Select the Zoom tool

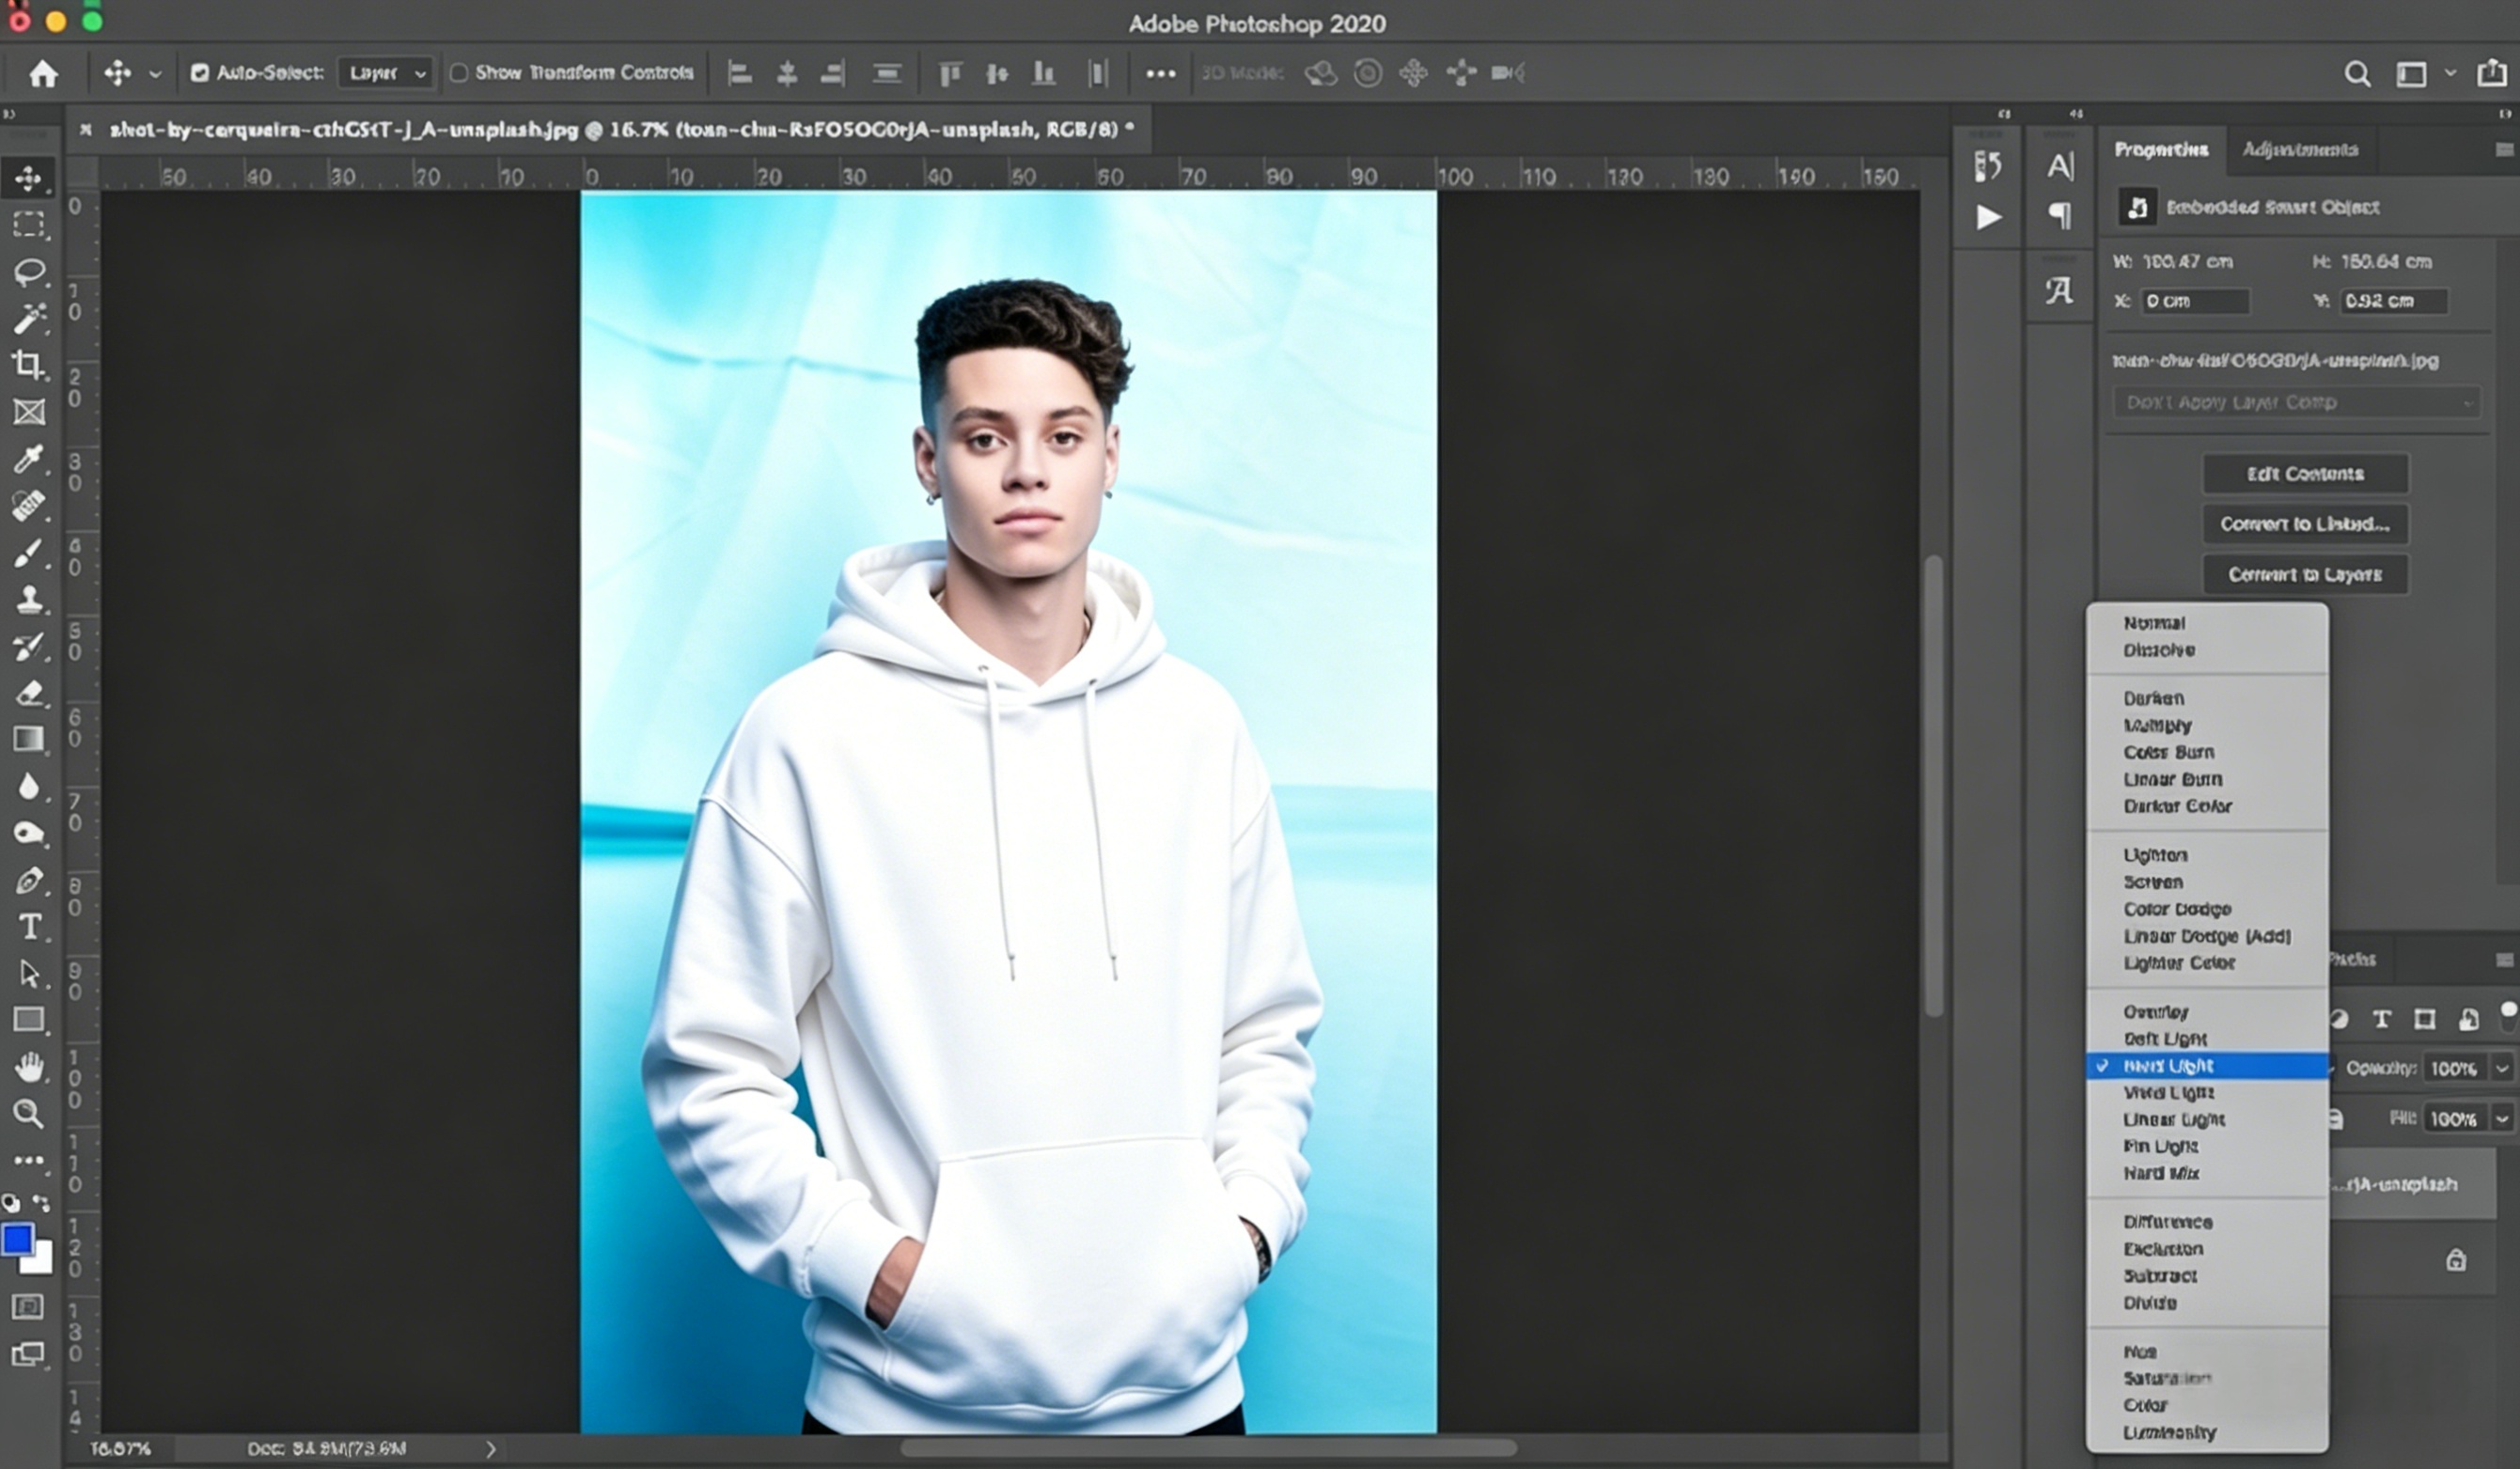tap(28, 1113)
